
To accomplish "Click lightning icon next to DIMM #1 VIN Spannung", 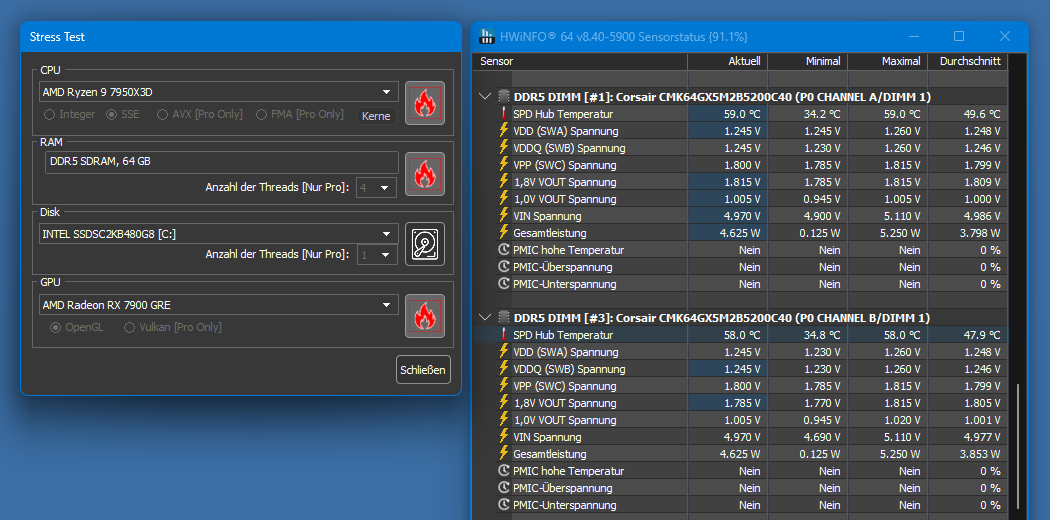I will tap(504, 215).
